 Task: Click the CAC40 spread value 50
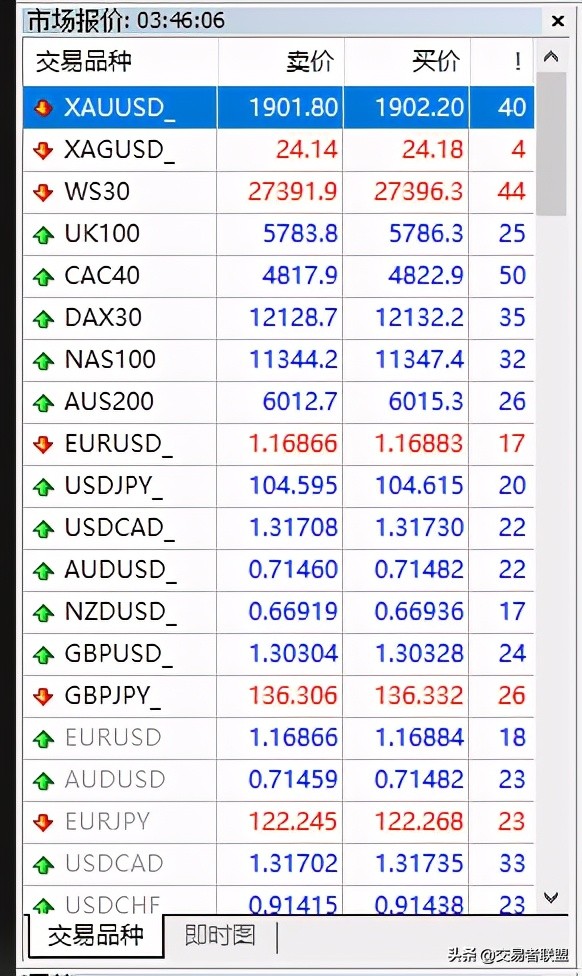click(x=512, y=276)
